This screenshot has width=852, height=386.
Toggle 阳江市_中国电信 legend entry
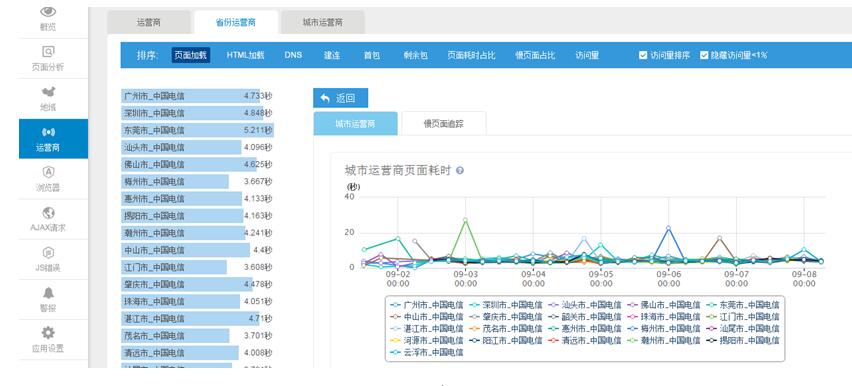[505, 341]
